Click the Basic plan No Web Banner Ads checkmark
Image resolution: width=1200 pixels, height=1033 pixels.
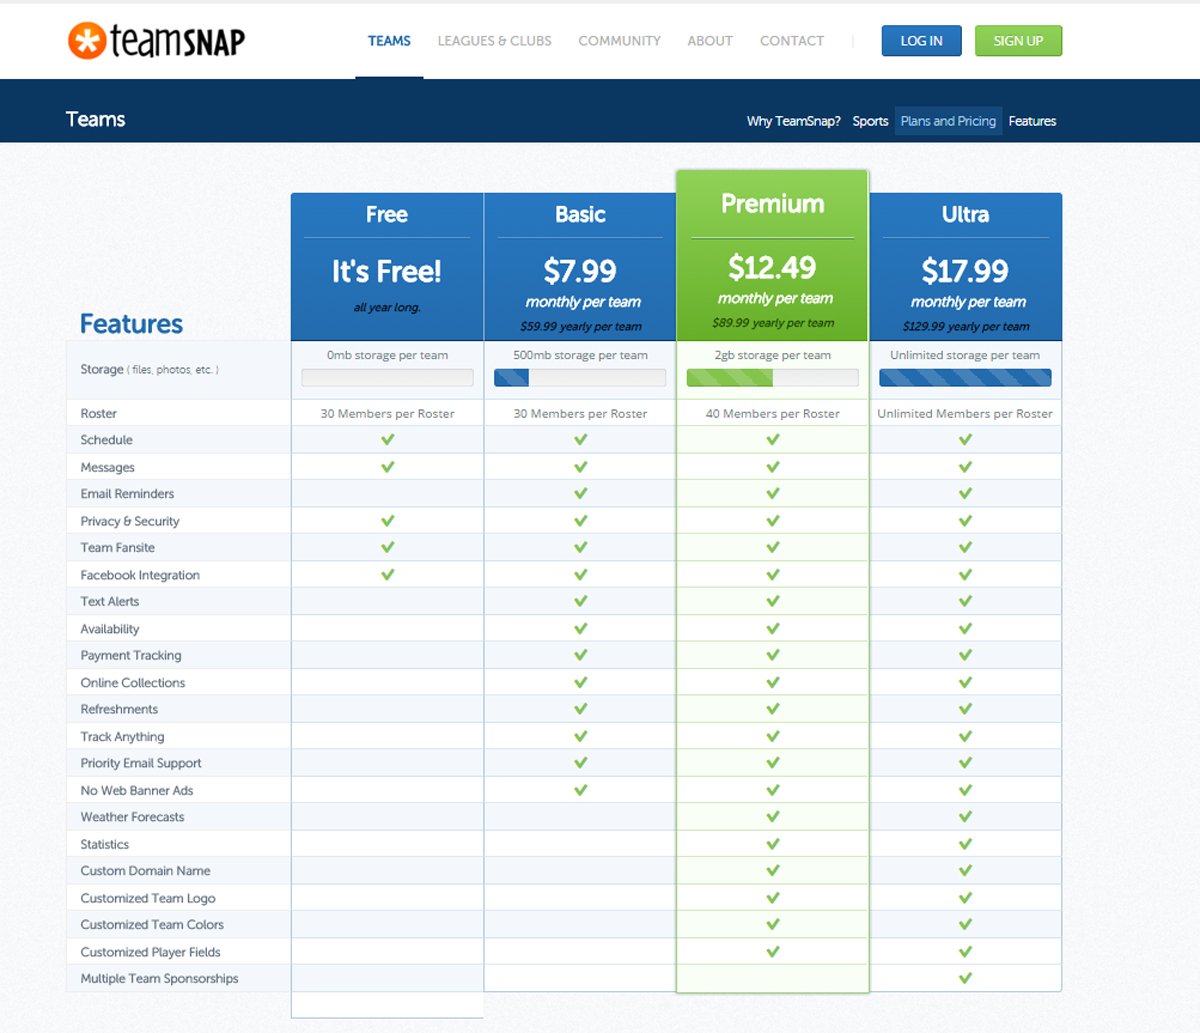[580, 790]
